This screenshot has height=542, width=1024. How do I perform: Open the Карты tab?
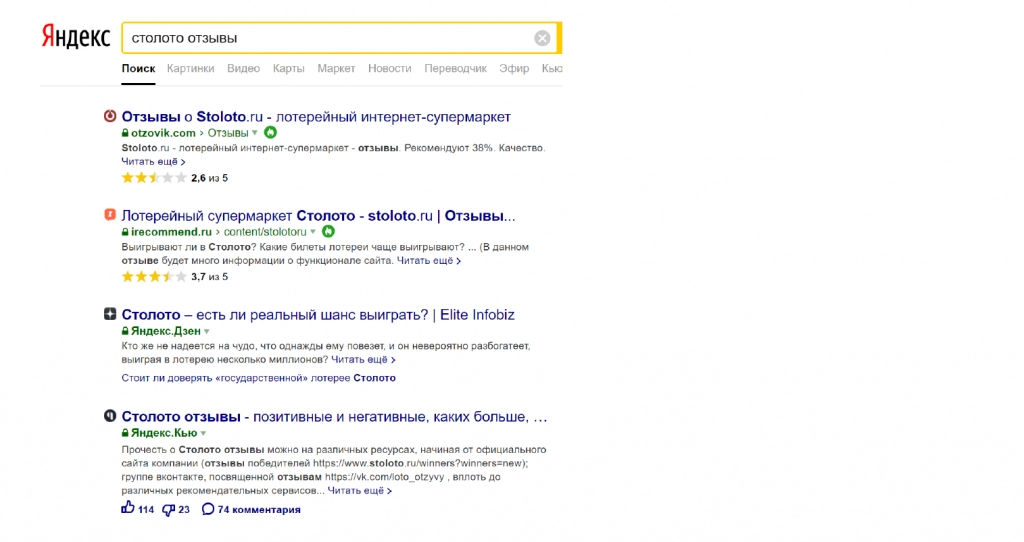click(289, 69)
